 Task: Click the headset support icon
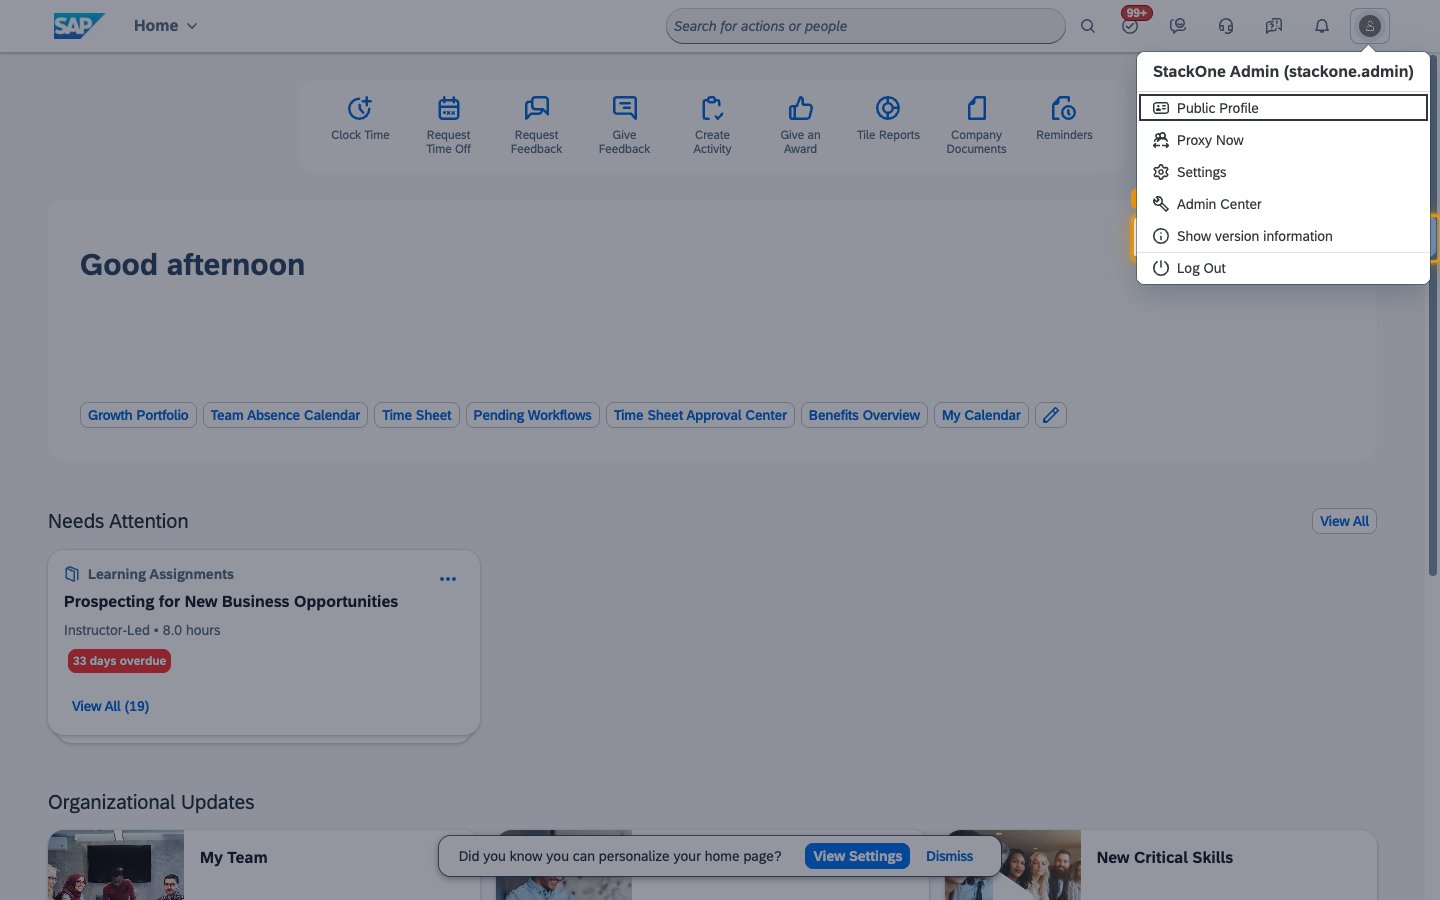coord(1226,26)
